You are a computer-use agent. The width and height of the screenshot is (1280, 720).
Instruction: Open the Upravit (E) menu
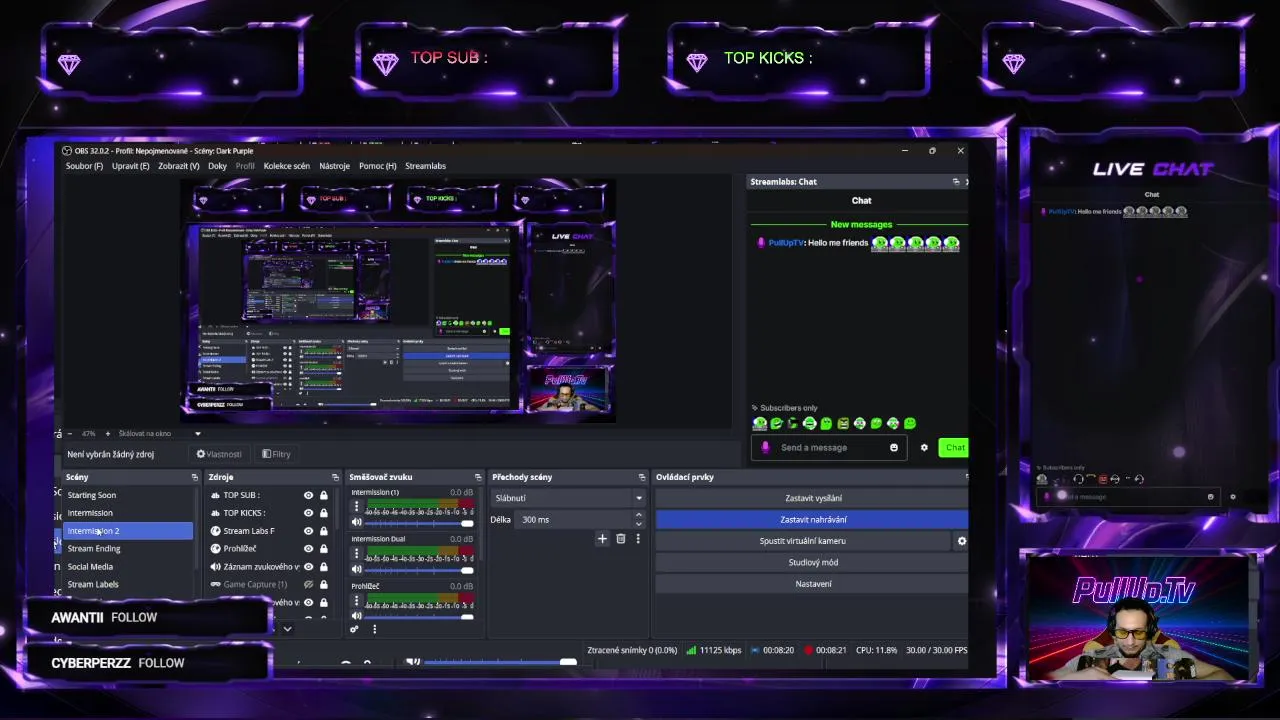point(130,166)
